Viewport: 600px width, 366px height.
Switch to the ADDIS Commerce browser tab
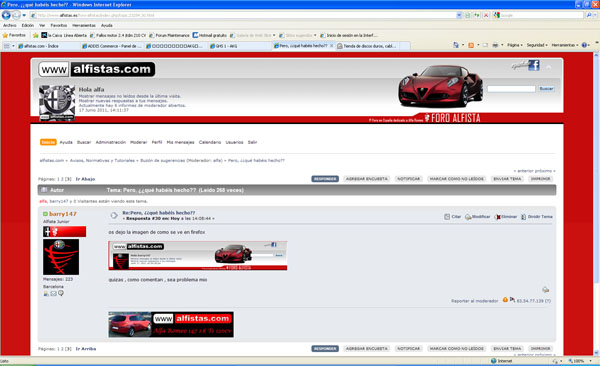112,46
